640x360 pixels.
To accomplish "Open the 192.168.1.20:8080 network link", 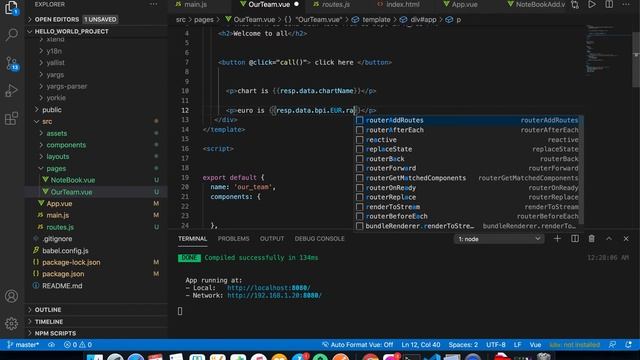I will tap(274, 296).
